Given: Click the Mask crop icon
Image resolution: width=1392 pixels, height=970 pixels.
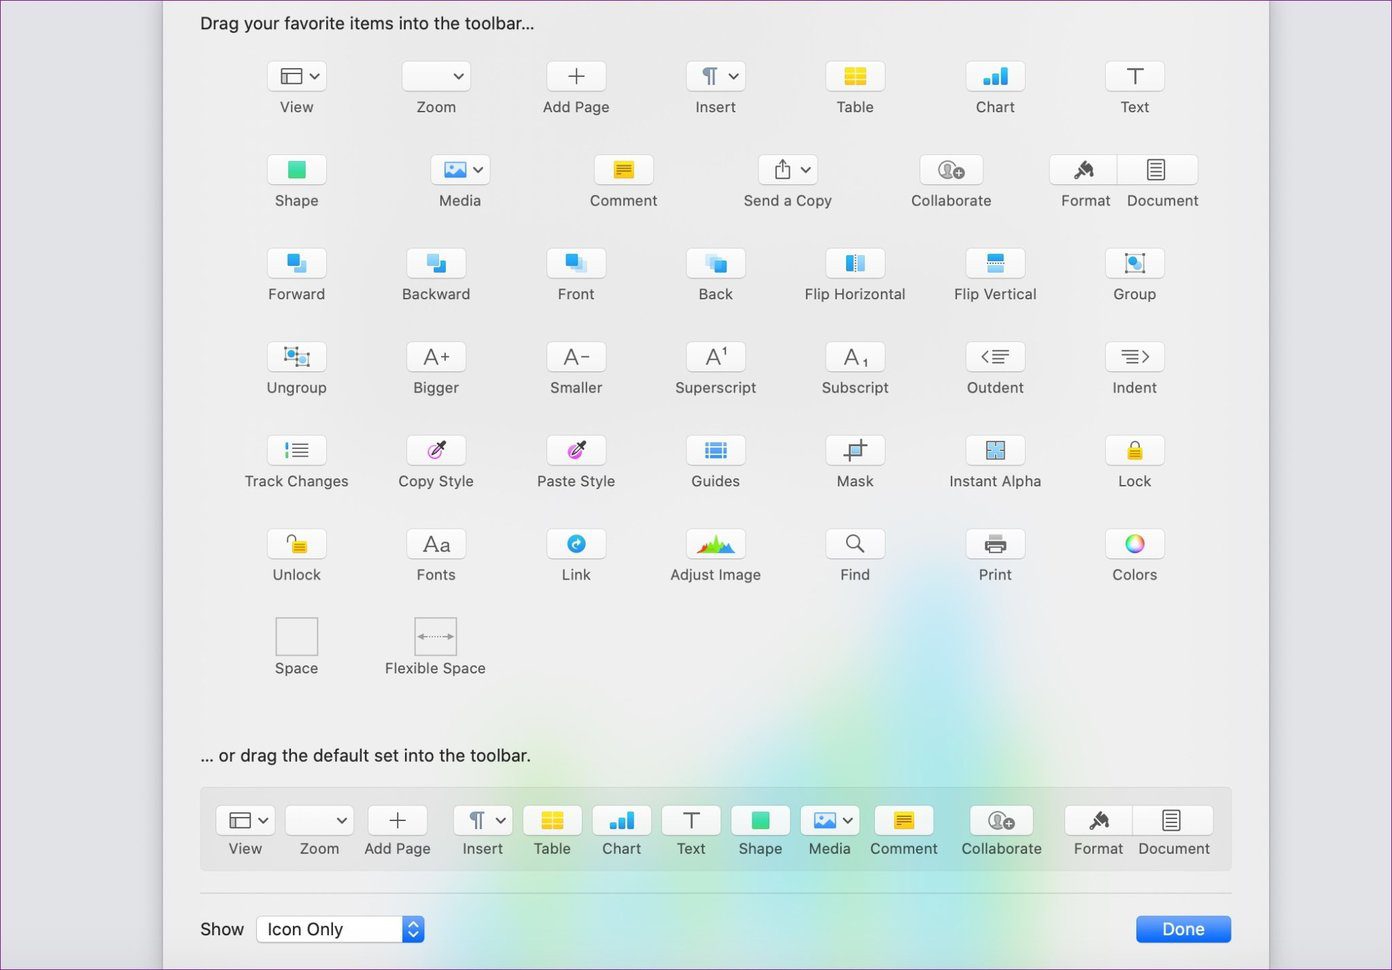Looking at the screenshot, I should click(855, 450).
